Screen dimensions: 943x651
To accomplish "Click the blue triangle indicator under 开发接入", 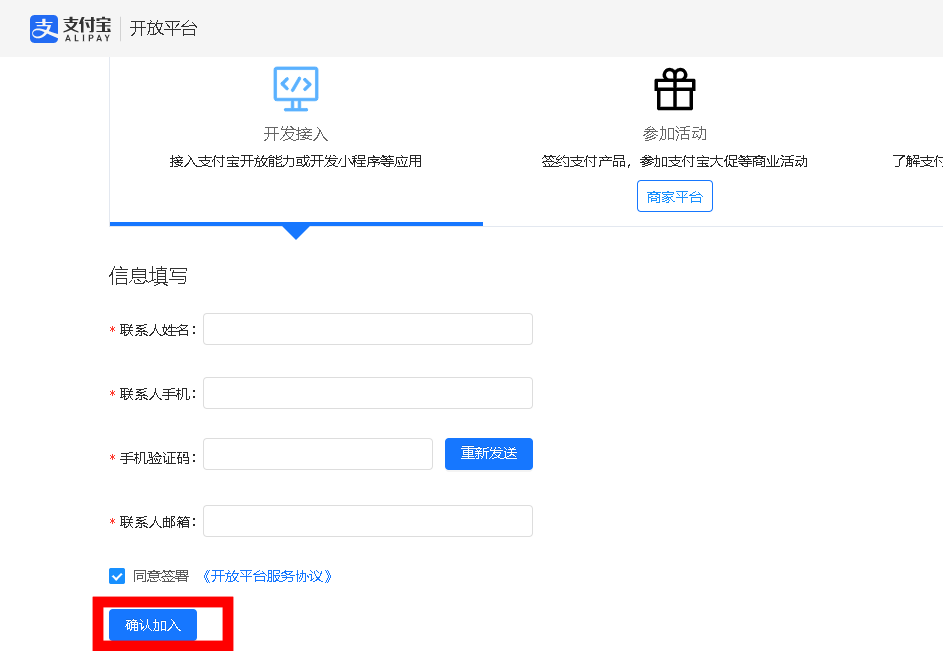I will (x=296, y=232).
